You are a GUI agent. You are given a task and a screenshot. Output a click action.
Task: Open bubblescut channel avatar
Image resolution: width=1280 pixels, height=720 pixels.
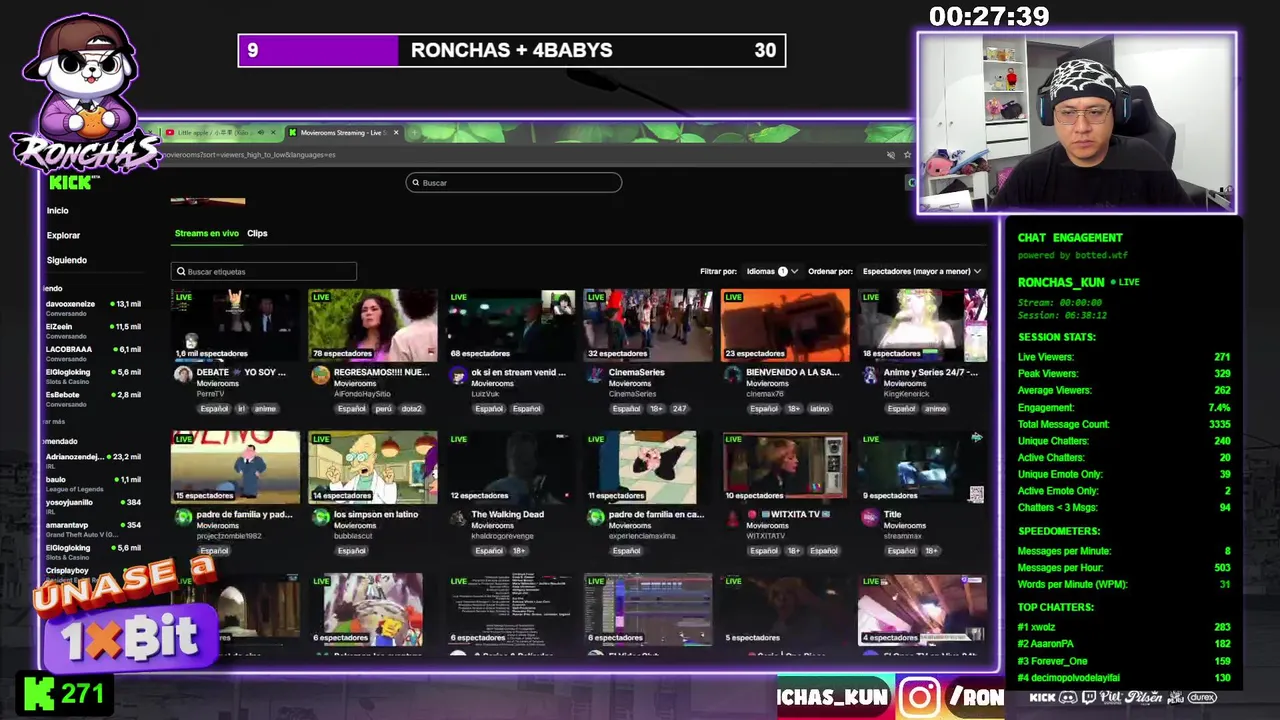tap(320, 516)
